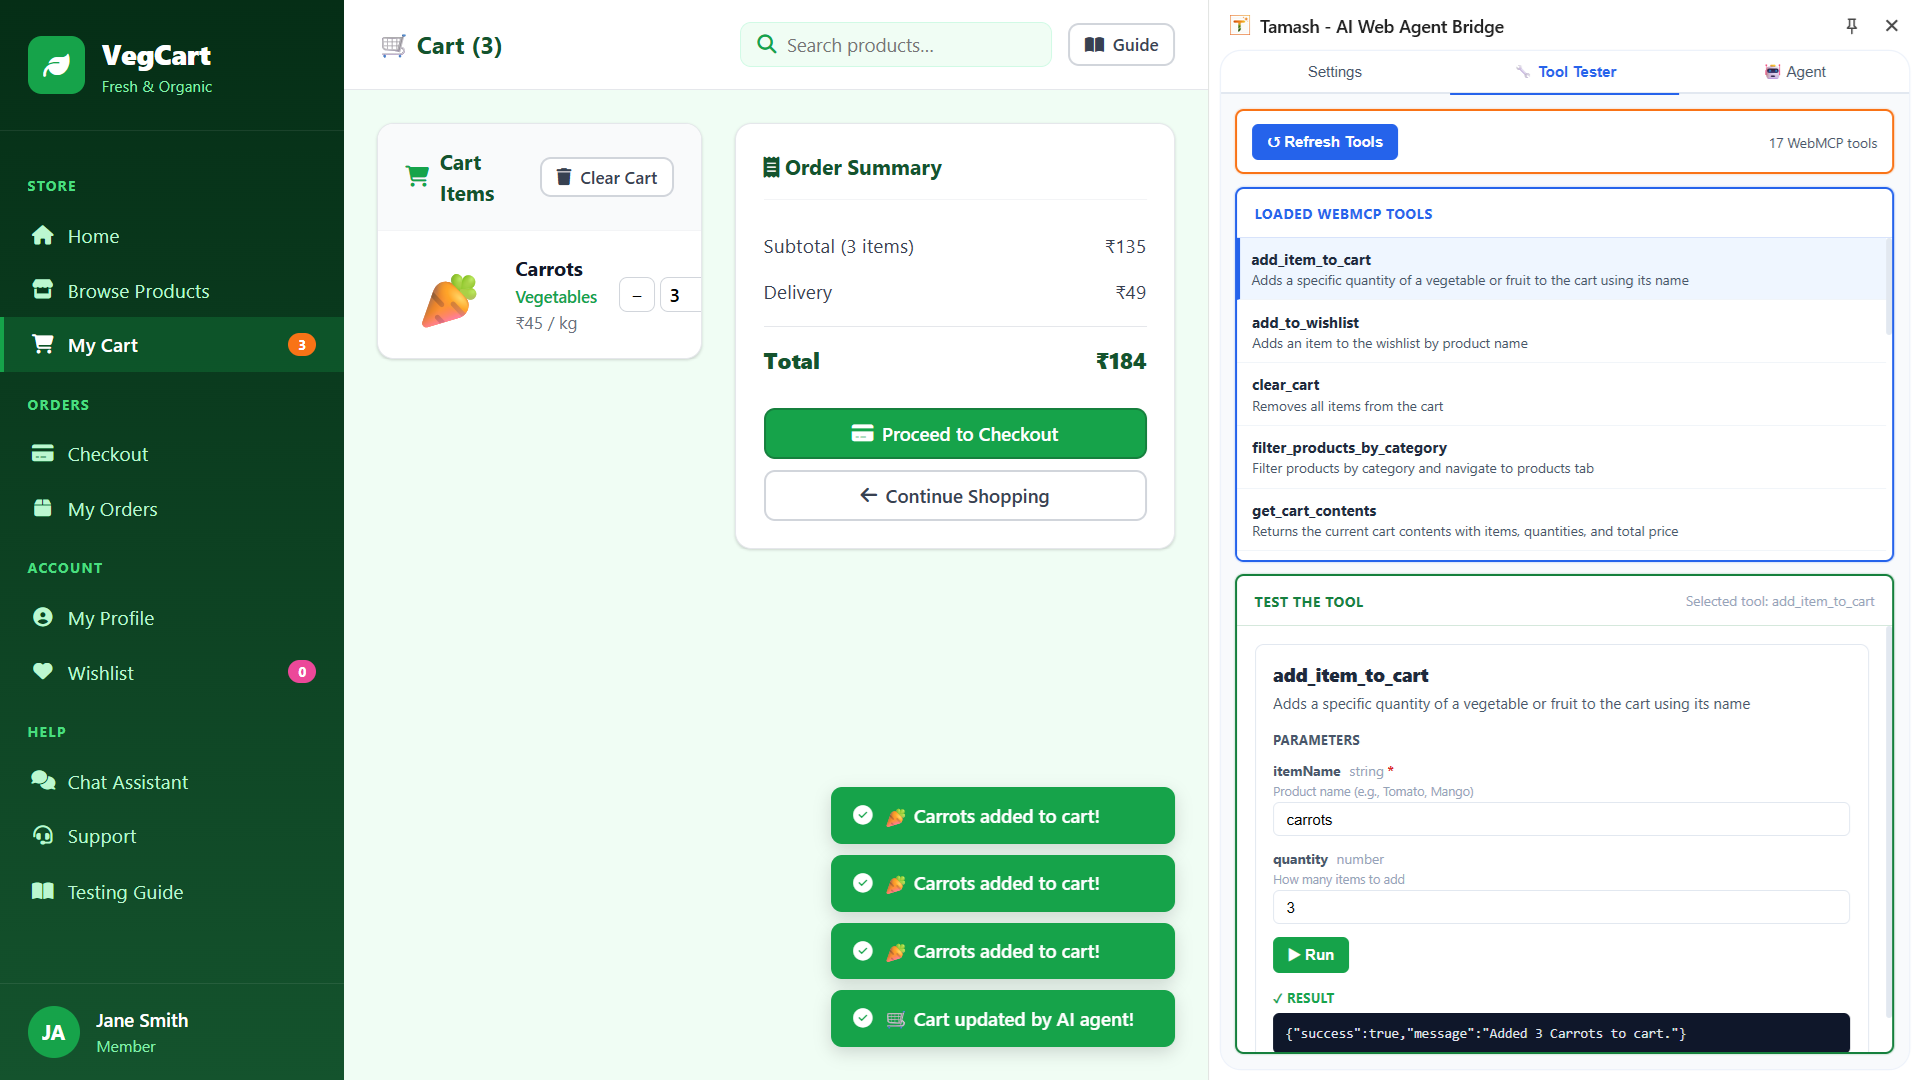Open Wishlist heart item in sidebar
1920x1080 pixels.
pyautogui.click(x=100, y=673)
